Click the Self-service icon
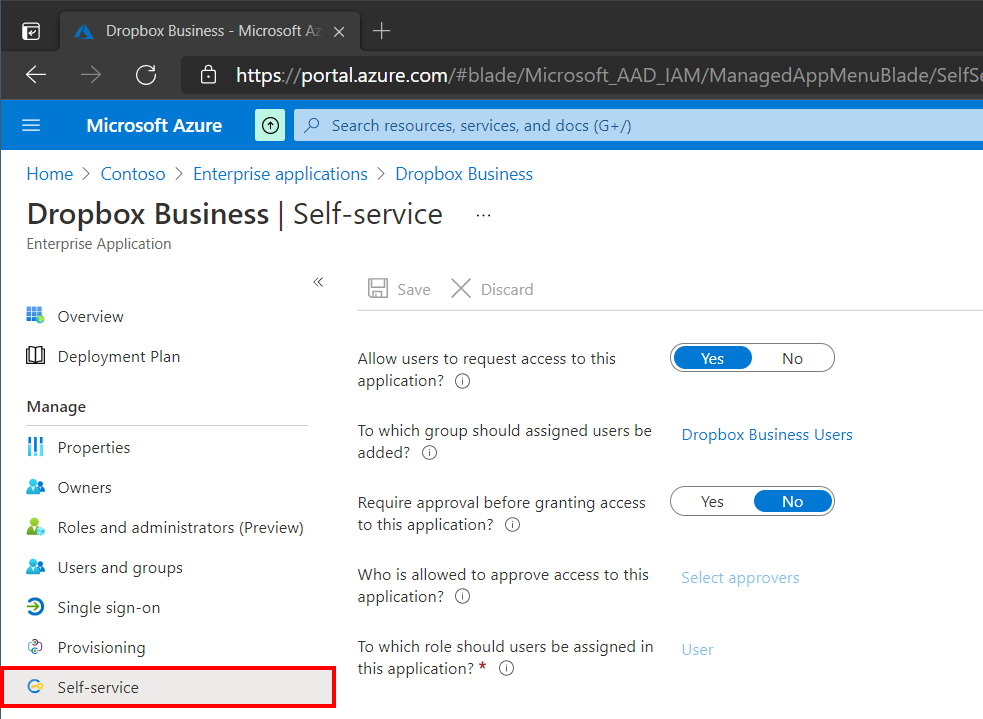Viewport: 983px width, 719px height. pos(35,686)
